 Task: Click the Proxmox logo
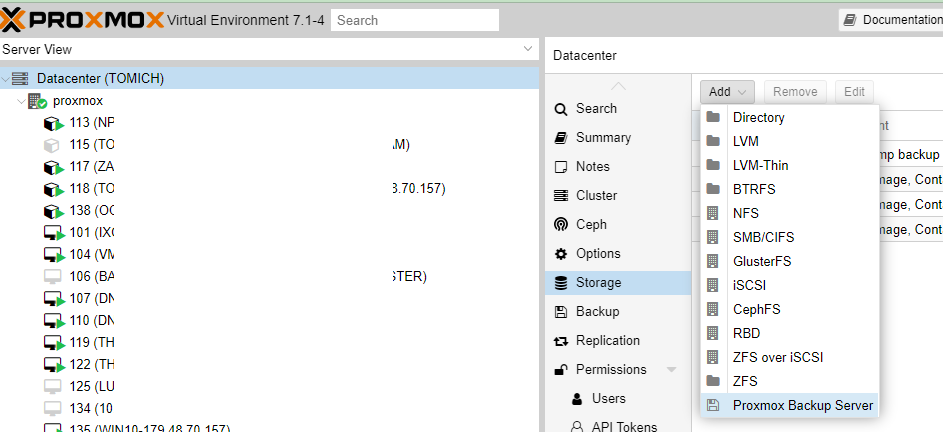pos(82,20)
